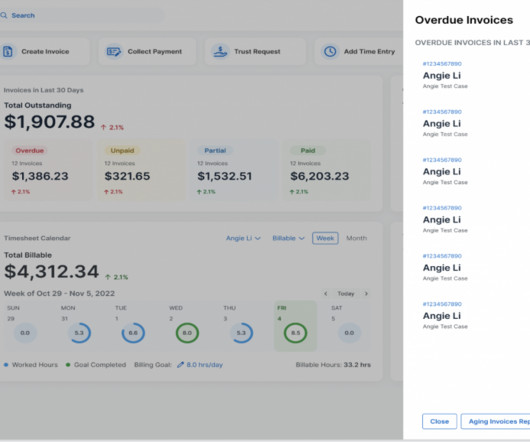Click the Trust Request hand icon
The width and height of the screenshot is (530, 442).
pyautogui.click(x=220, y=52)
